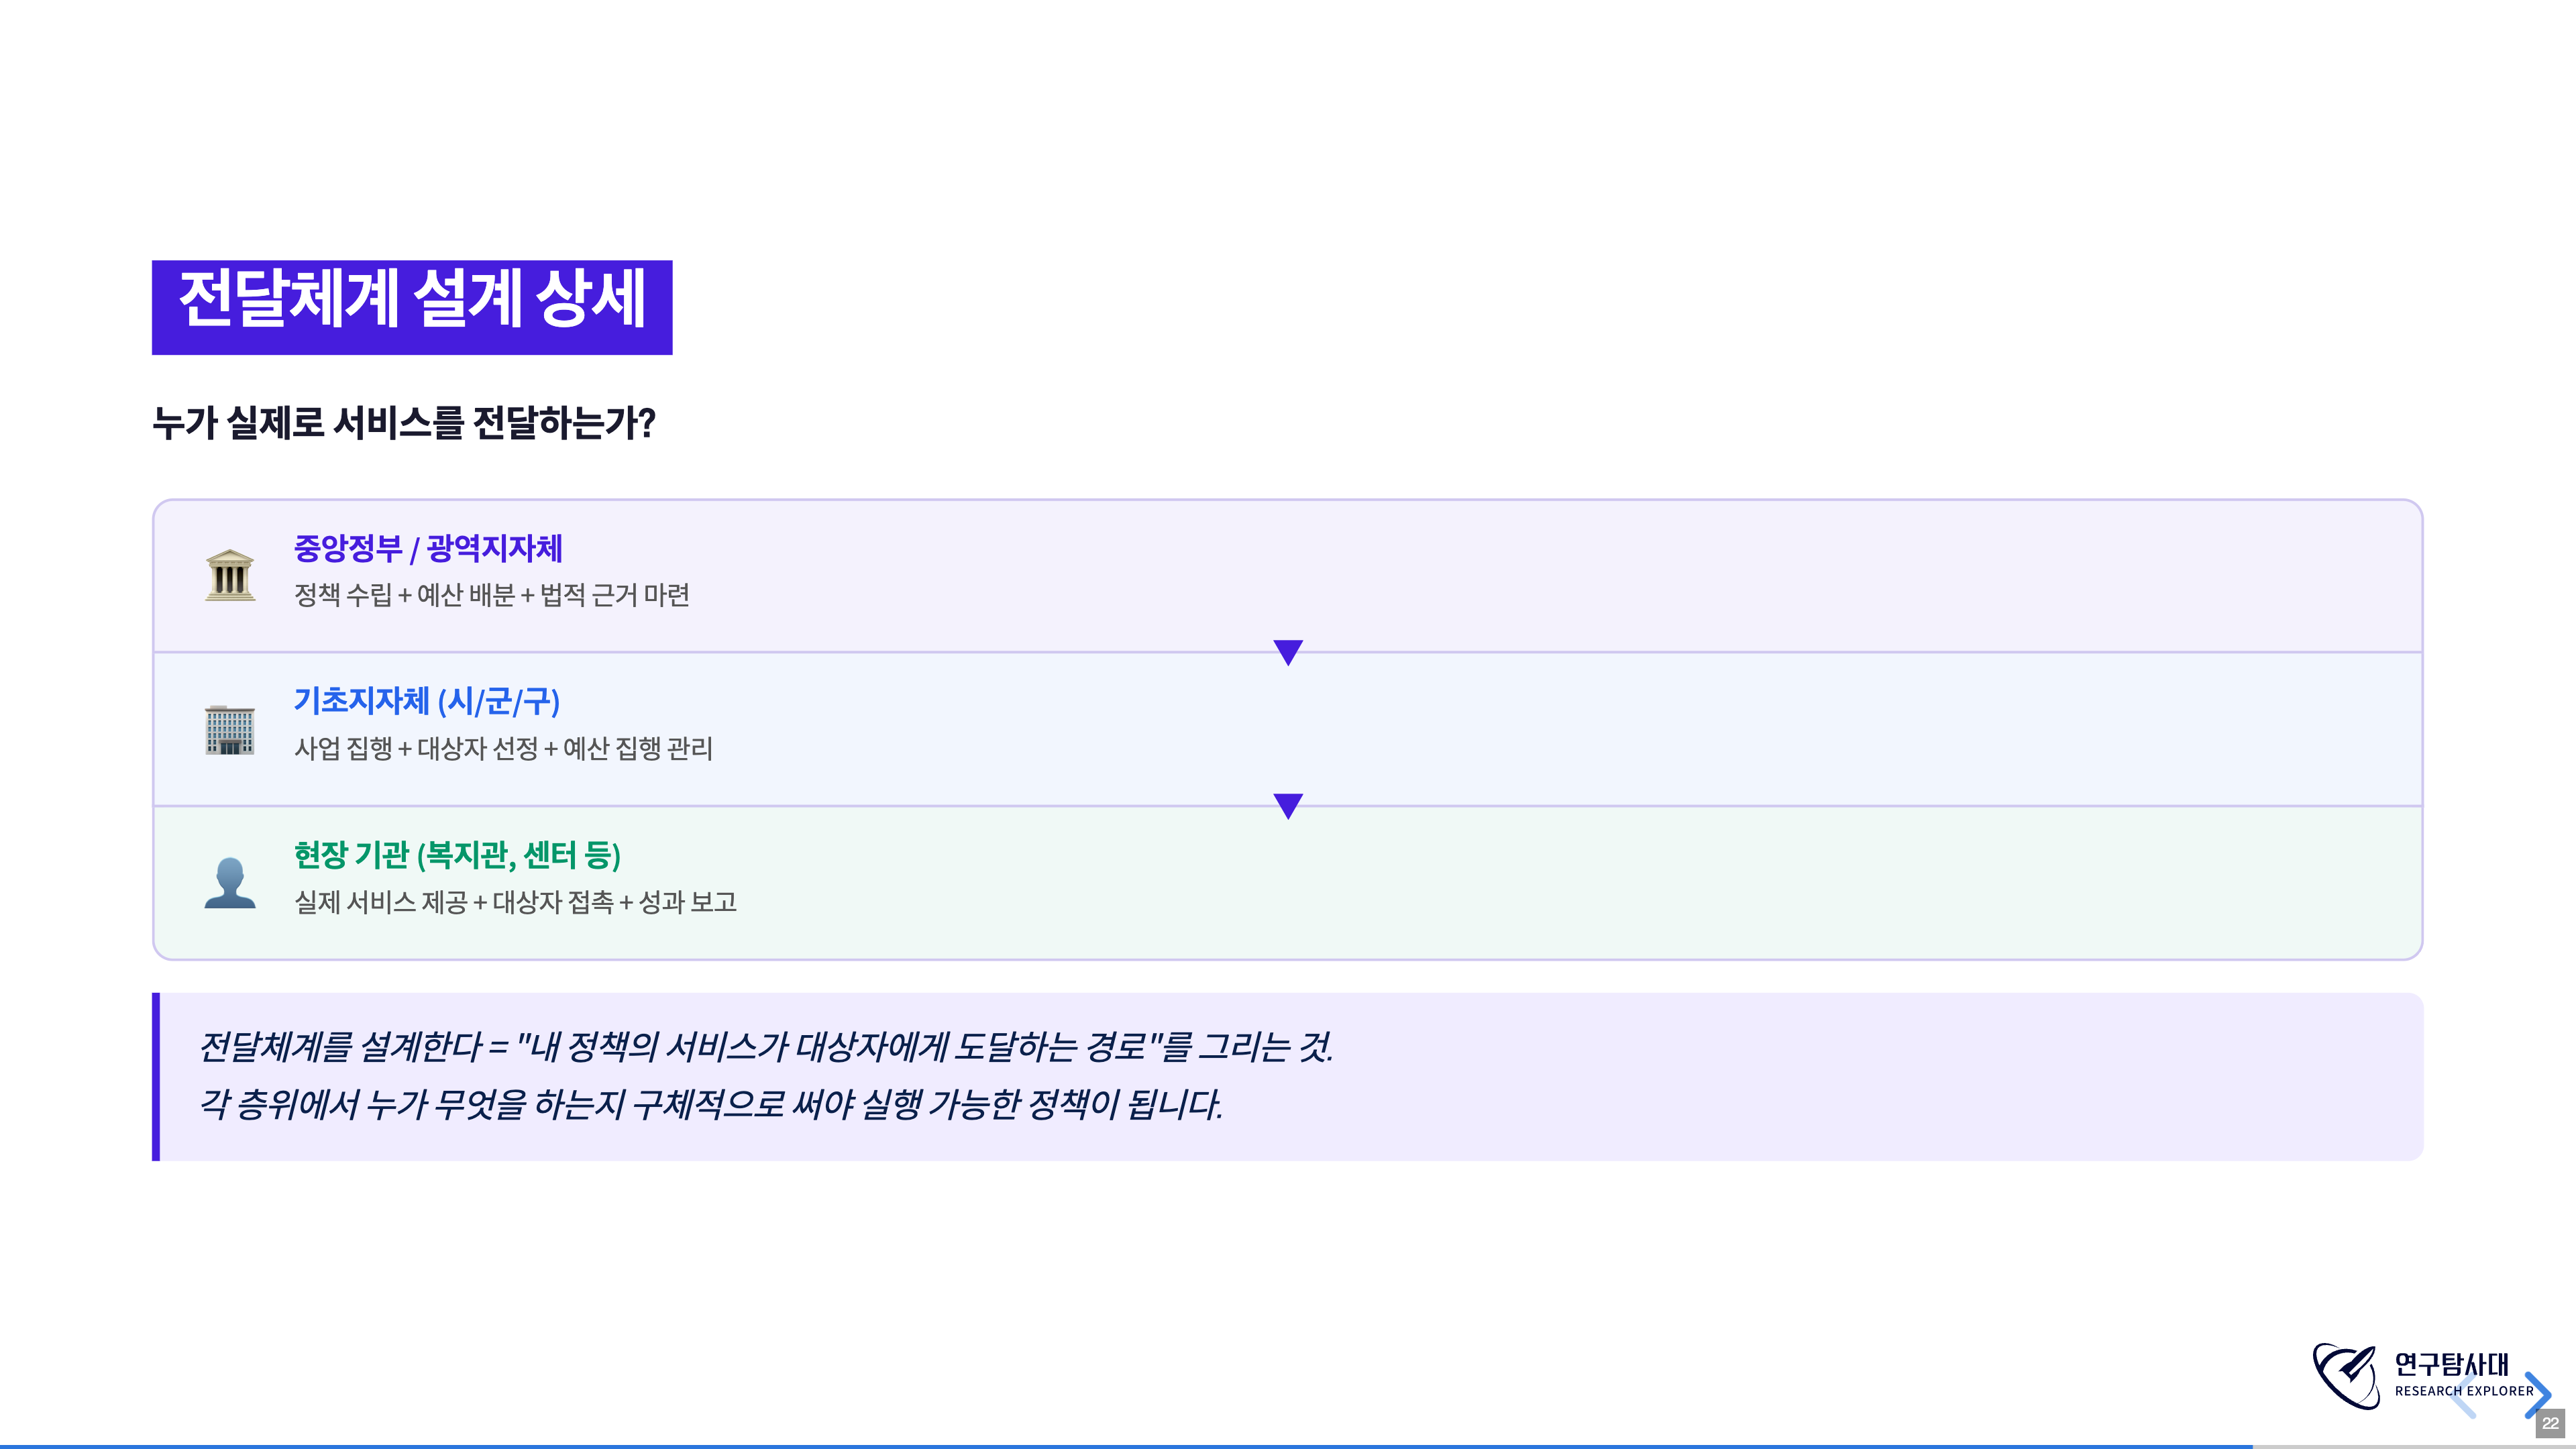Go to previous slide with left arrow
The height and width of the screenshot is (1449, 2576).
[x=2464, y=1395]
